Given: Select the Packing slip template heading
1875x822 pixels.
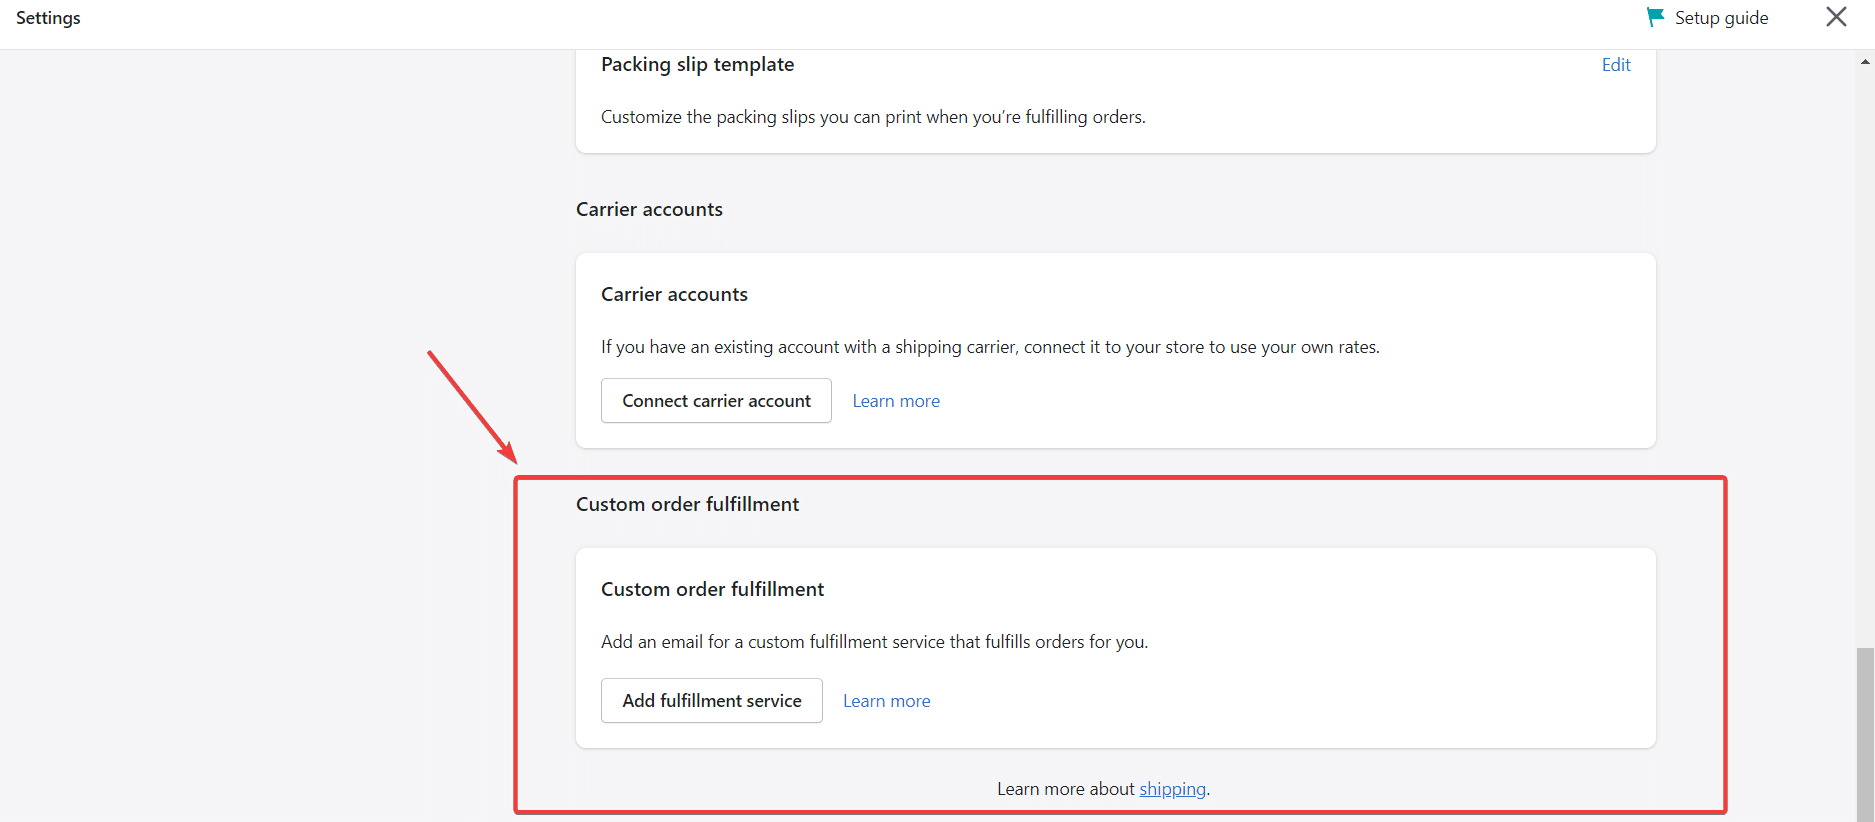Looking at the screenshot, I should [697, 65].
